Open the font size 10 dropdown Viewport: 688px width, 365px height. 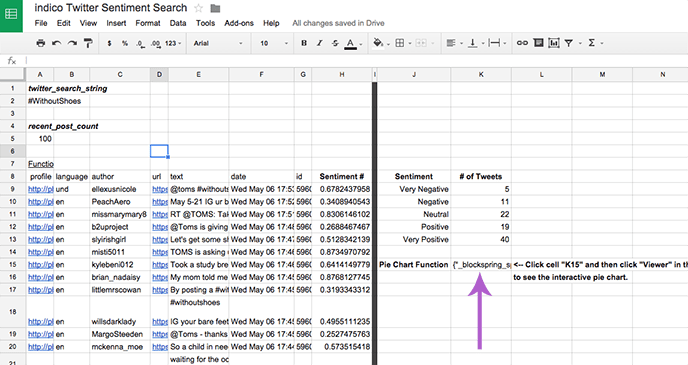coord(274,43)
